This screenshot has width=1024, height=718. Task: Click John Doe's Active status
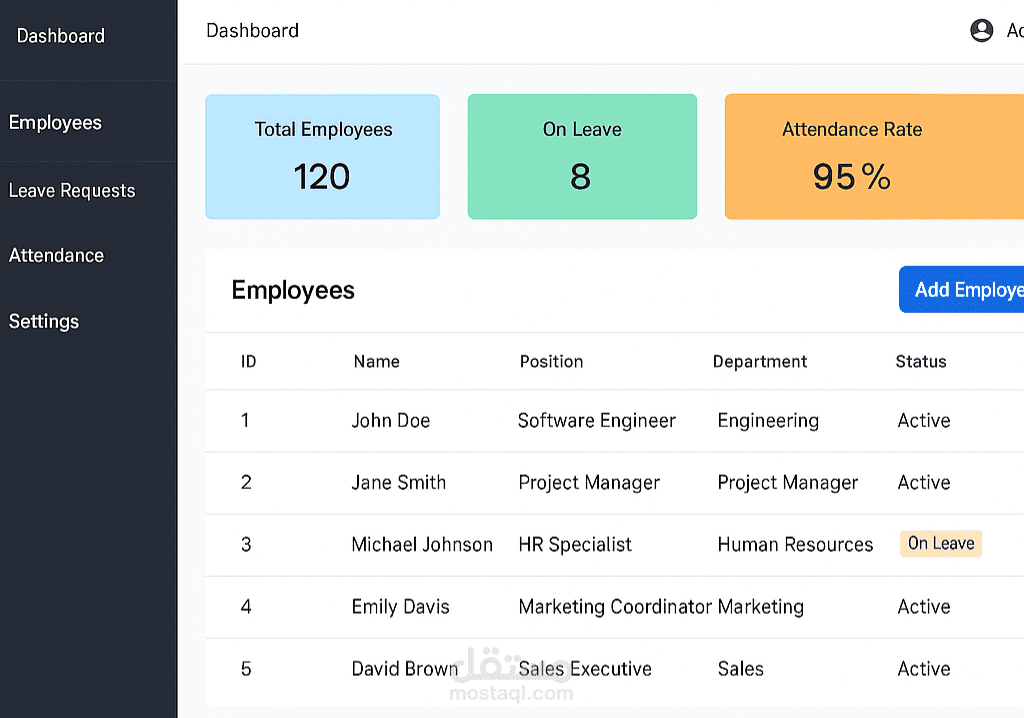coord(924,421)
